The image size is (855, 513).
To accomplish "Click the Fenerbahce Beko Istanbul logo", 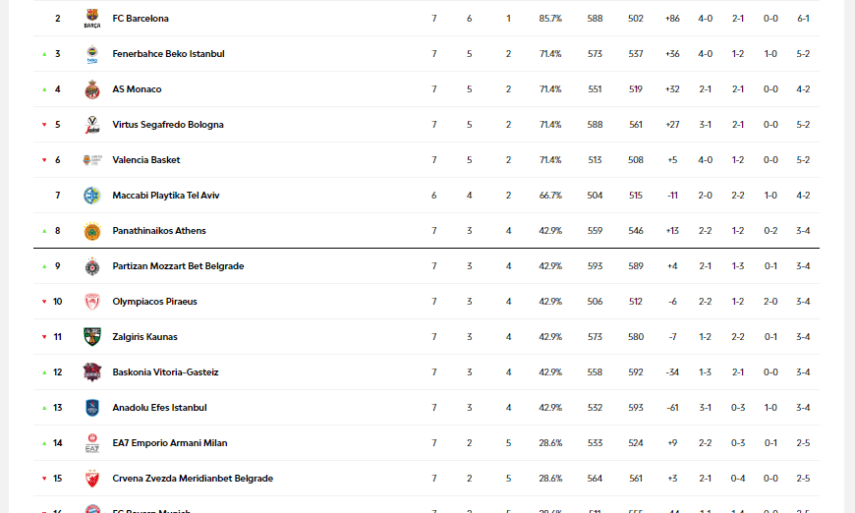I will 92,54.
